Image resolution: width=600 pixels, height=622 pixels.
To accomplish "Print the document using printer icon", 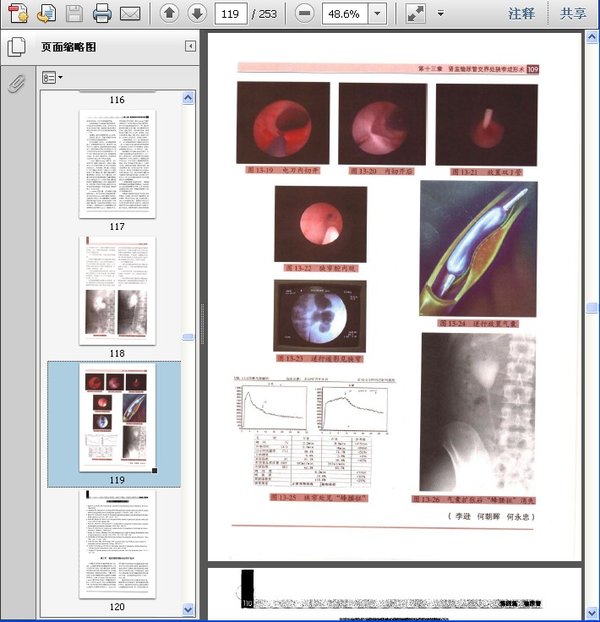I will 102,14.
